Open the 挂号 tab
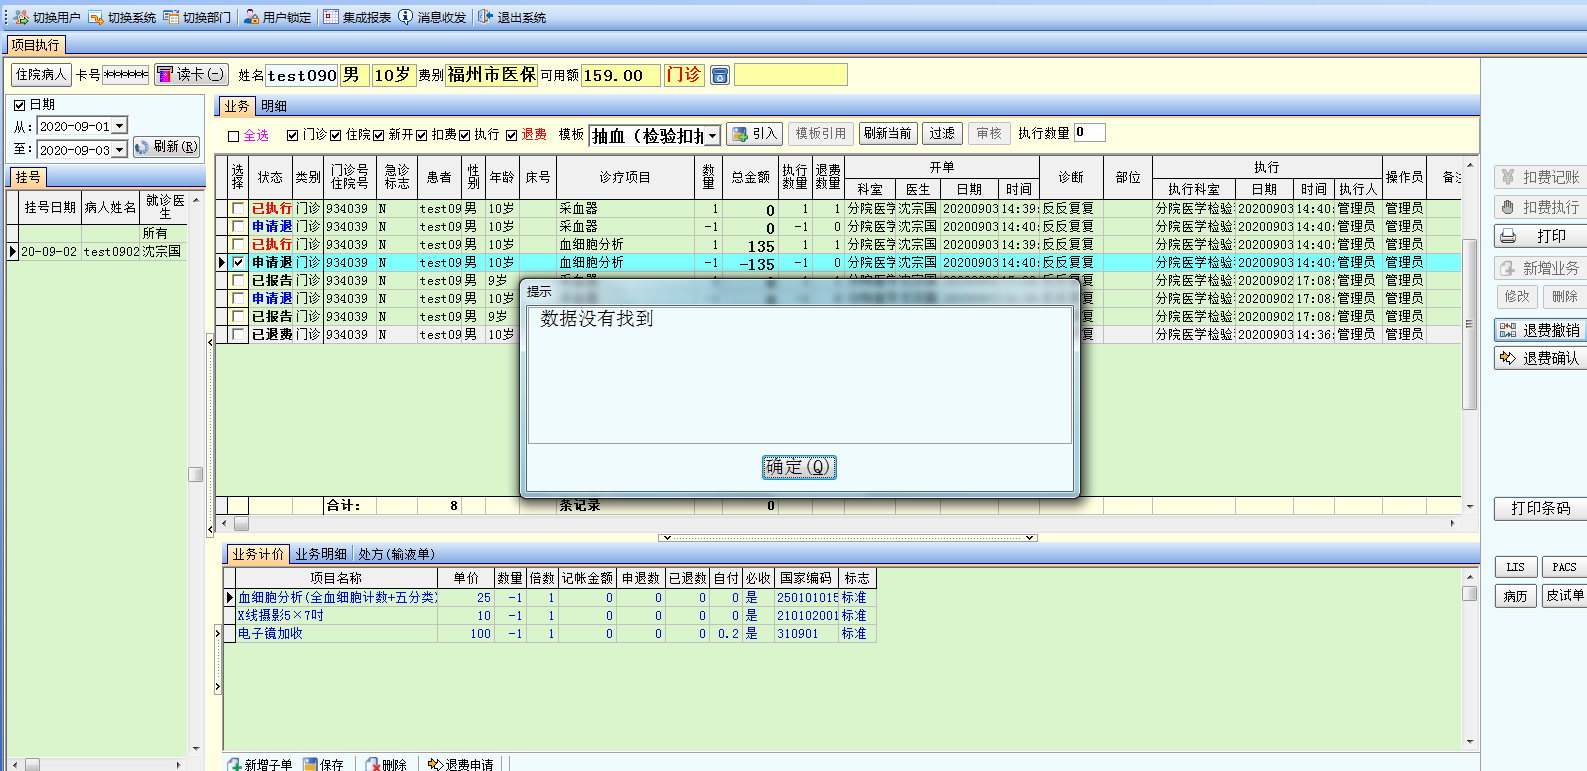Image resolution: width=1587 pixels, height=771 pixels. [x=28, y=178]
